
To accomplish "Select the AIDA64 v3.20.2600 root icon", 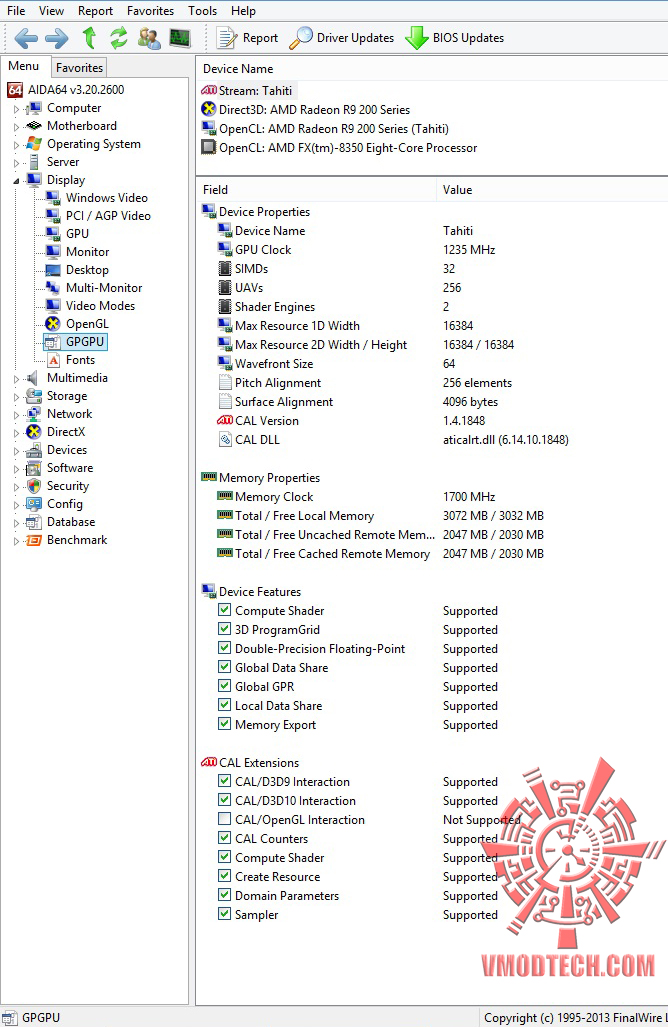I will (15, 90).
